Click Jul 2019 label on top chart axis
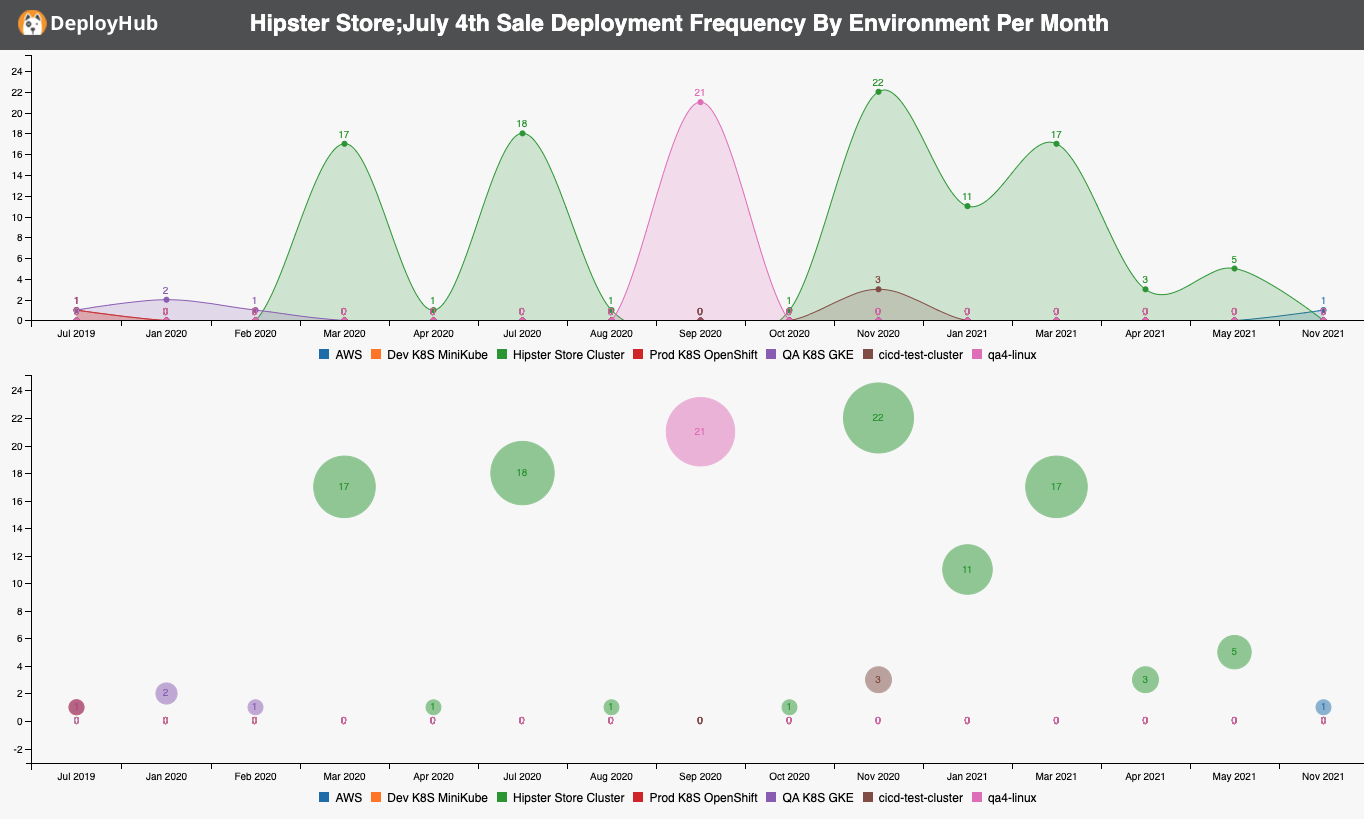1364x819 pixels. (x=77, y=333)
